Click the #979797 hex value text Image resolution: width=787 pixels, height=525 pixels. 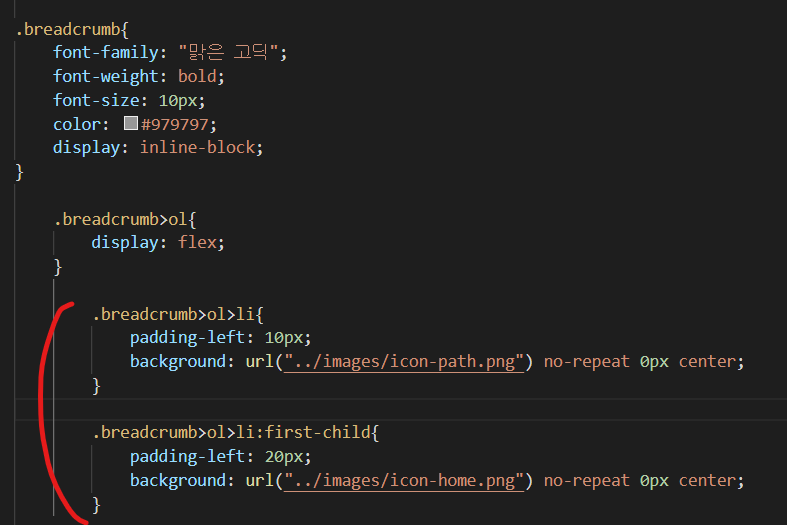pos(175,124)
